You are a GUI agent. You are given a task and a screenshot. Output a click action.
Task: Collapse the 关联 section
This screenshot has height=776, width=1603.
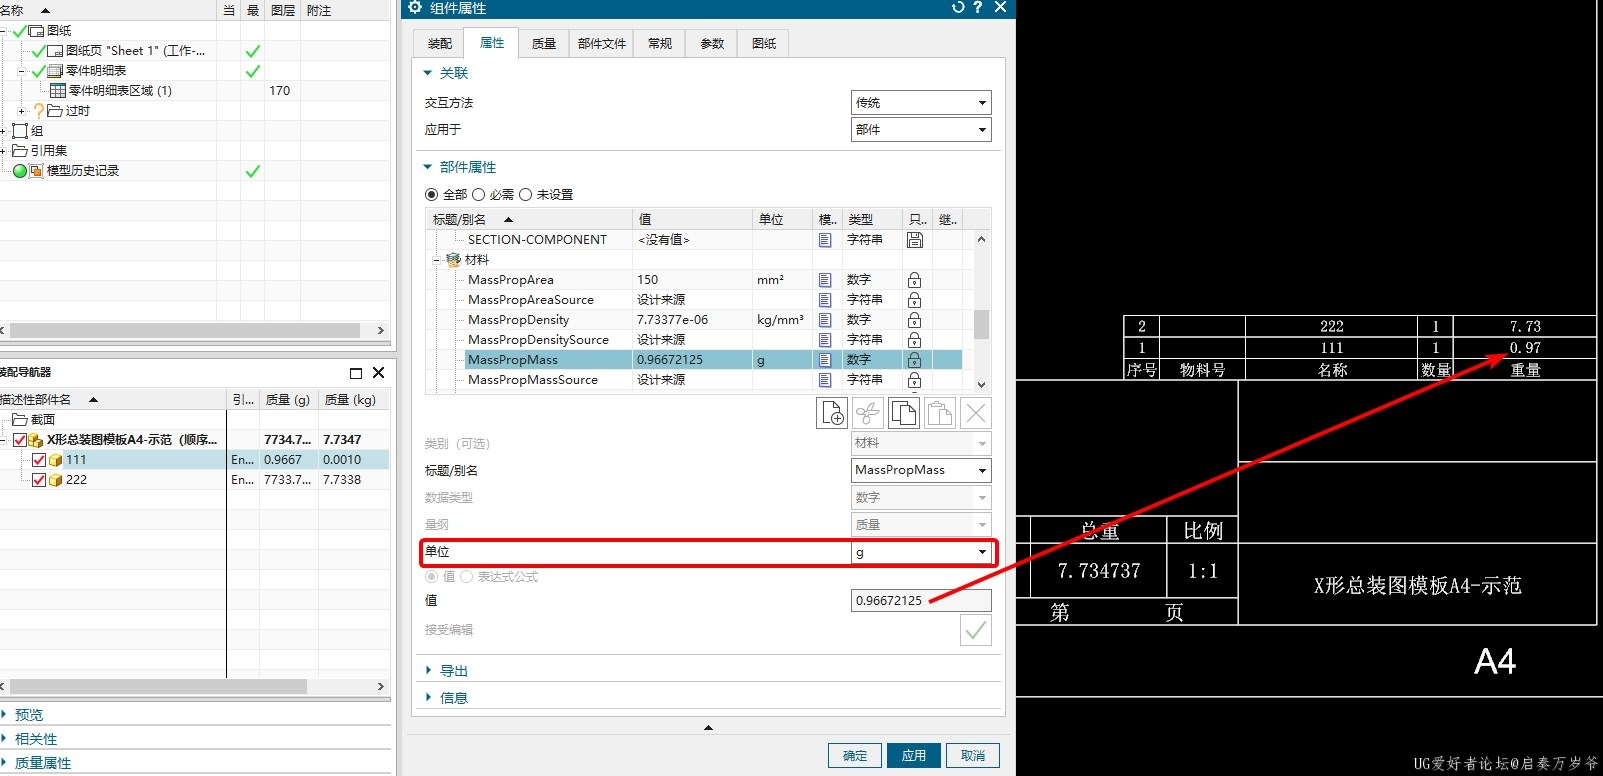click(428, 73)
